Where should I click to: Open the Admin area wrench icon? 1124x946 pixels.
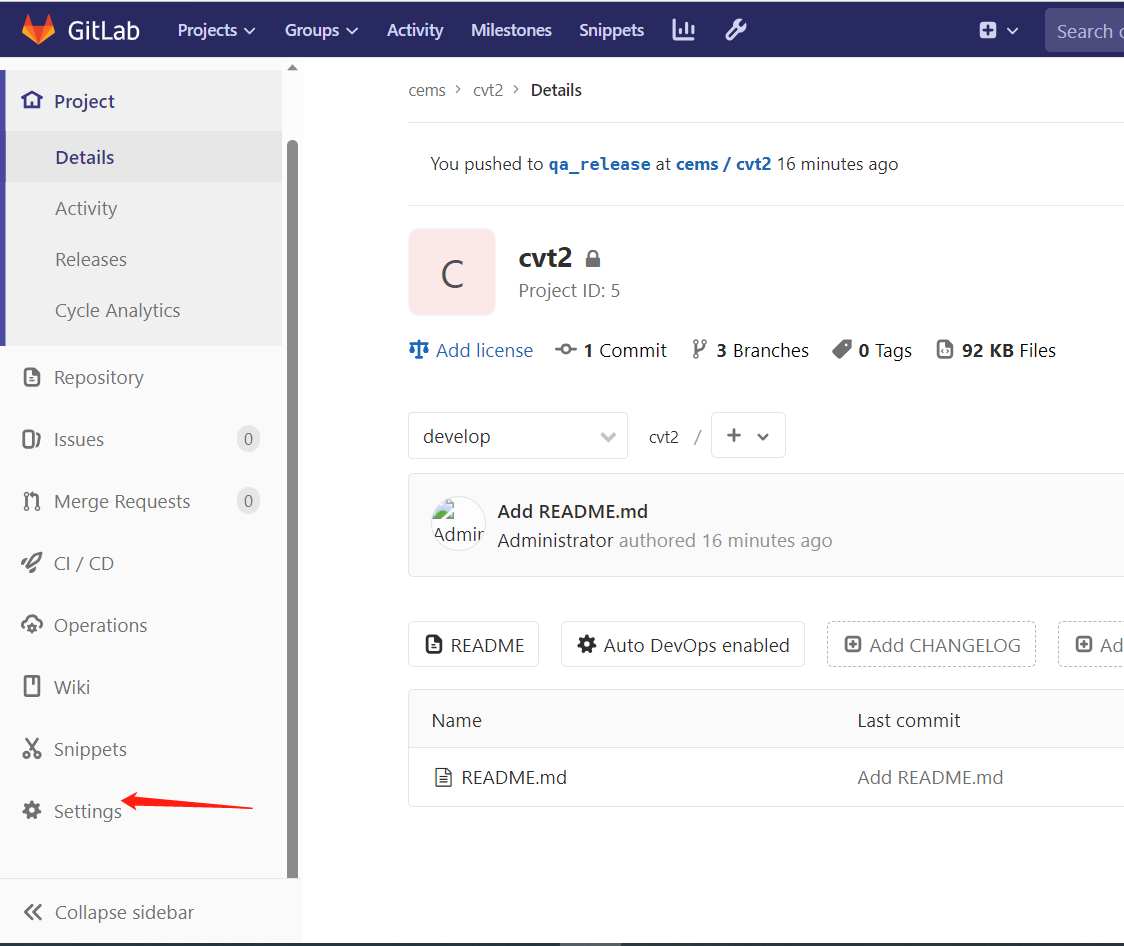[735, 29]
